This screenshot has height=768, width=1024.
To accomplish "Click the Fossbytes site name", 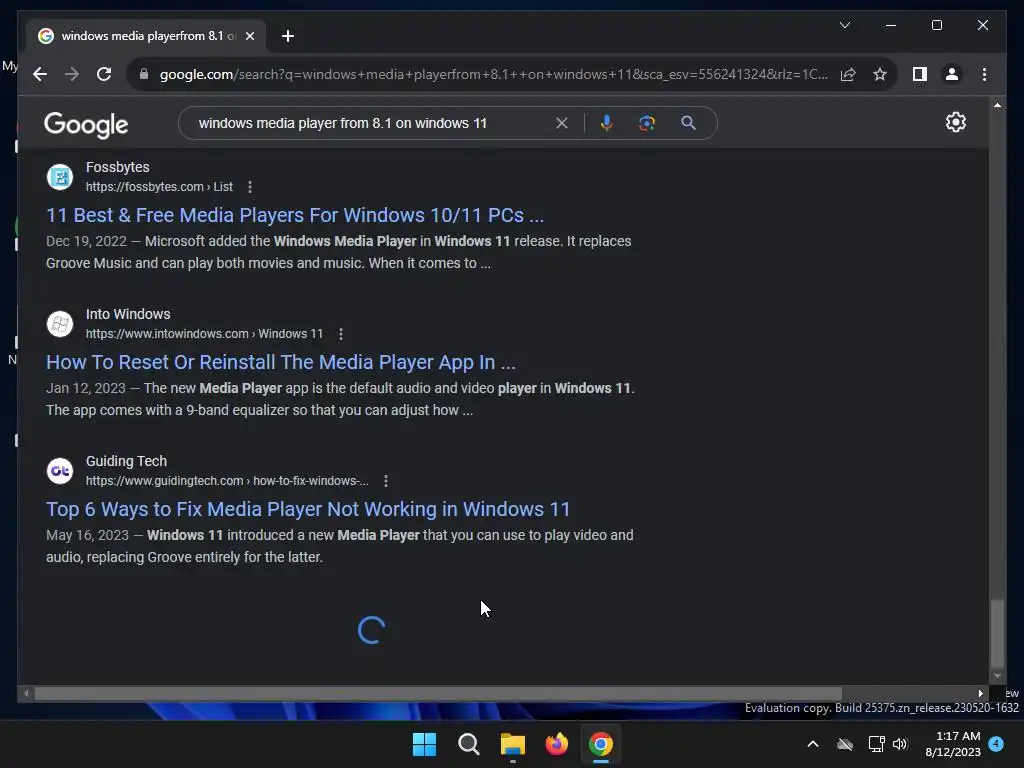I will (118, 167).
